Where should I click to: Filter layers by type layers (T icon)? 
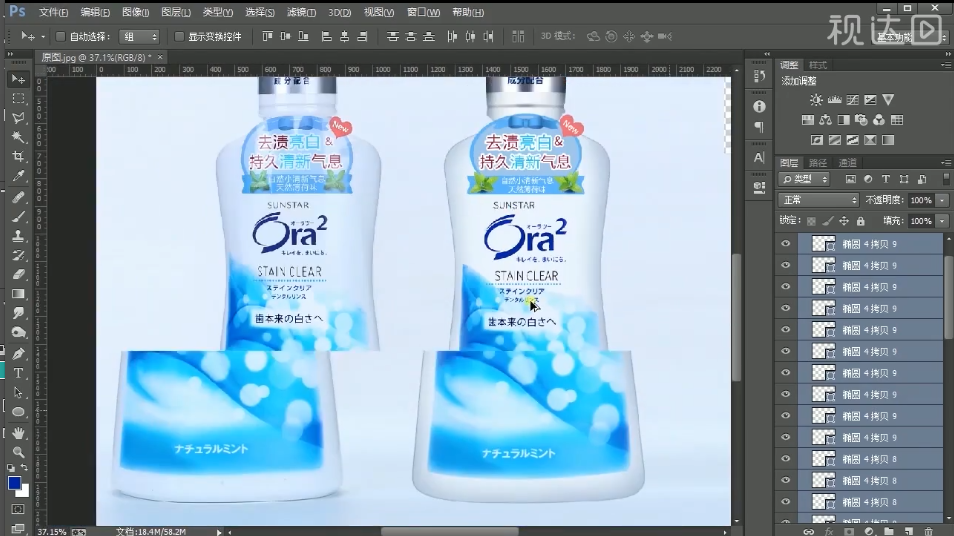pyautogui.click(x=886, y=179)
